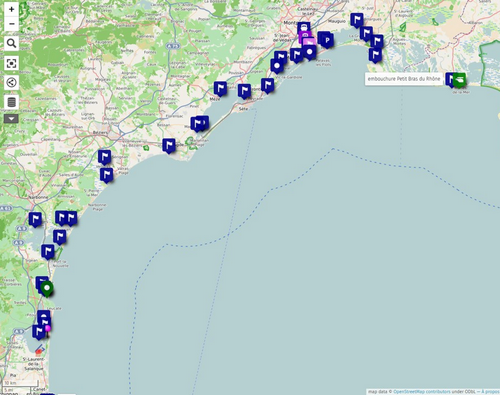Screen dimensions: 500x395
Task: Select the flag marker at Sète
Action: pyautogui.click(x=244, y=91)
